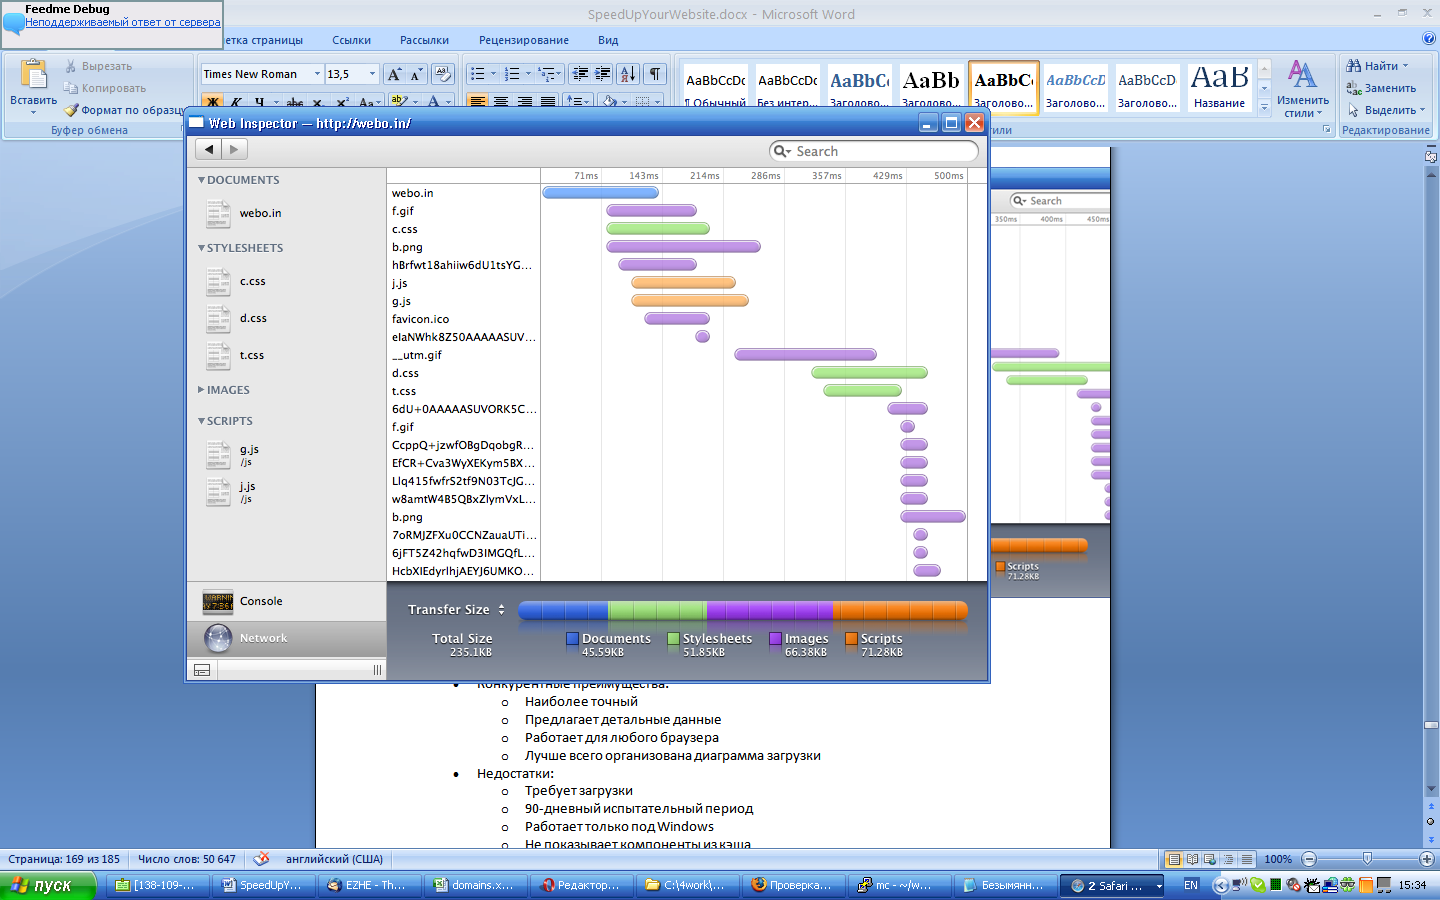Click the Web Inspector back arrow button
Viewport: 1440px width, 900px height.
pos(208,149)
